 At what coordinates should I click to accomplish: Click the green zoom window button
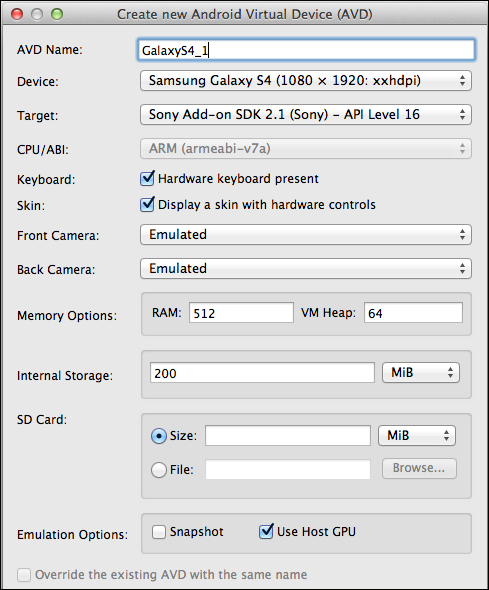57,14
